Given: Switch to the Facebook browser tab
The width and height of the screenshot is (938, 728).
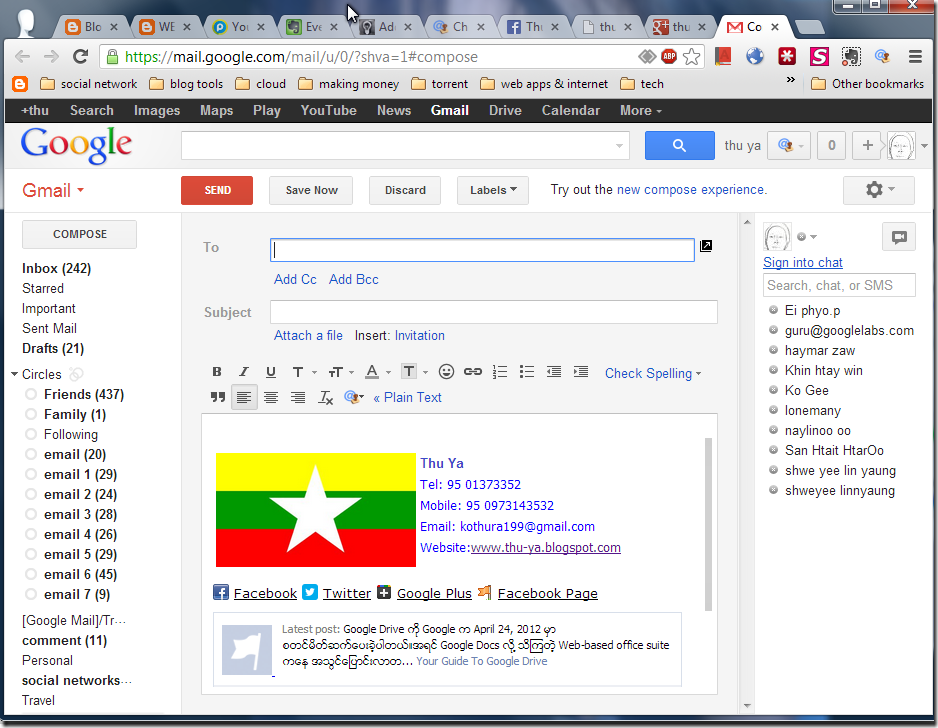Looking at the screenshot, I should pos(532,27).
